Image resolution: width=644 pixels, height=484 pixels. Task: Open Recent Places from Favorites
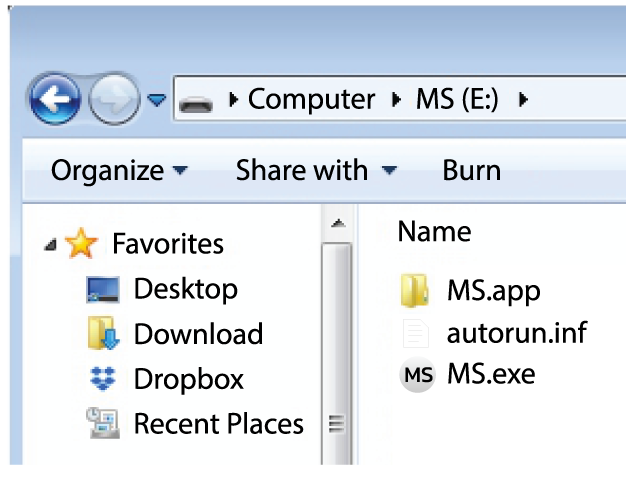219,423
